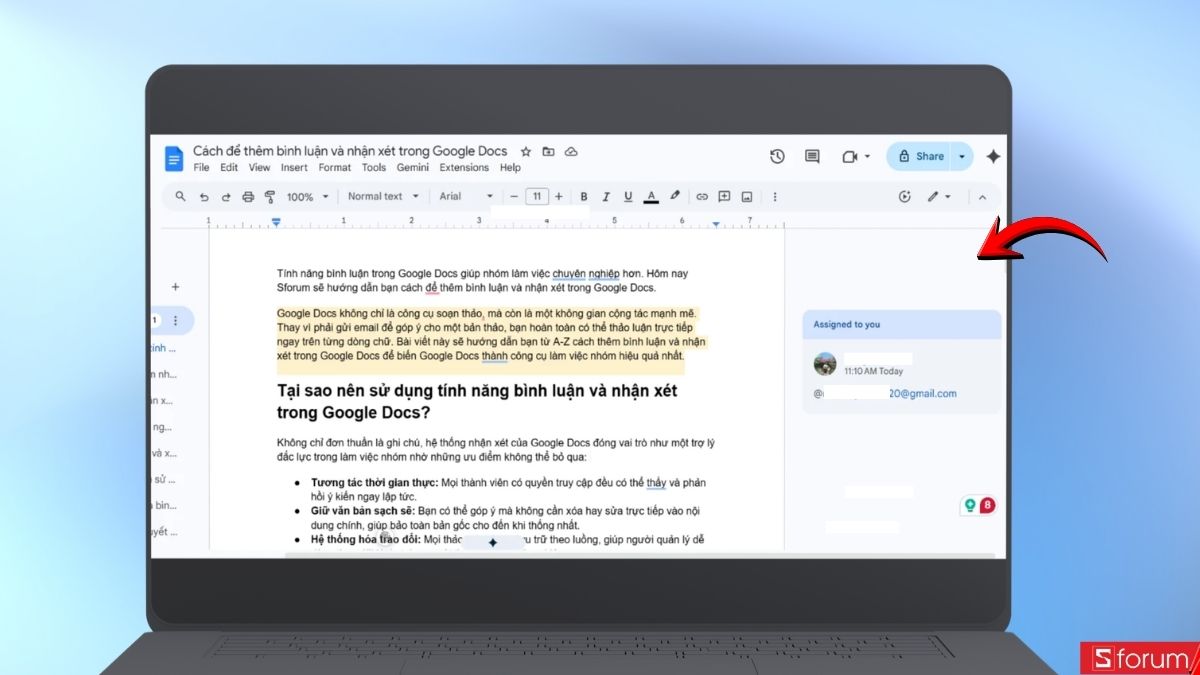The width and height of the screenshot is (1200, 675).
Task: Open the Format menu
Action: (335, 168)
